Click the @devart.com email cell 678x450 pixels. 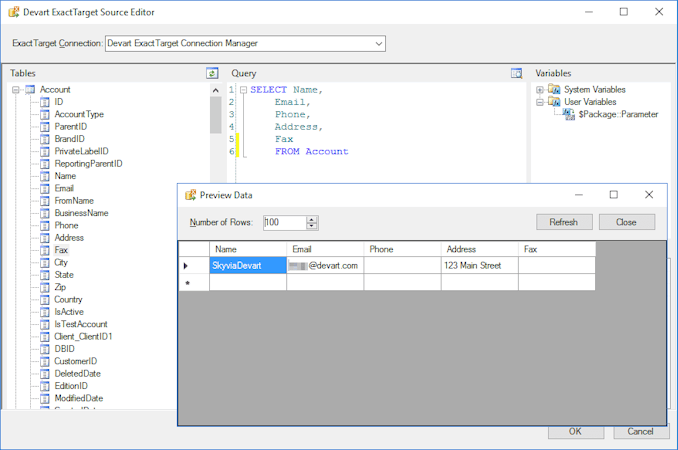325,265
